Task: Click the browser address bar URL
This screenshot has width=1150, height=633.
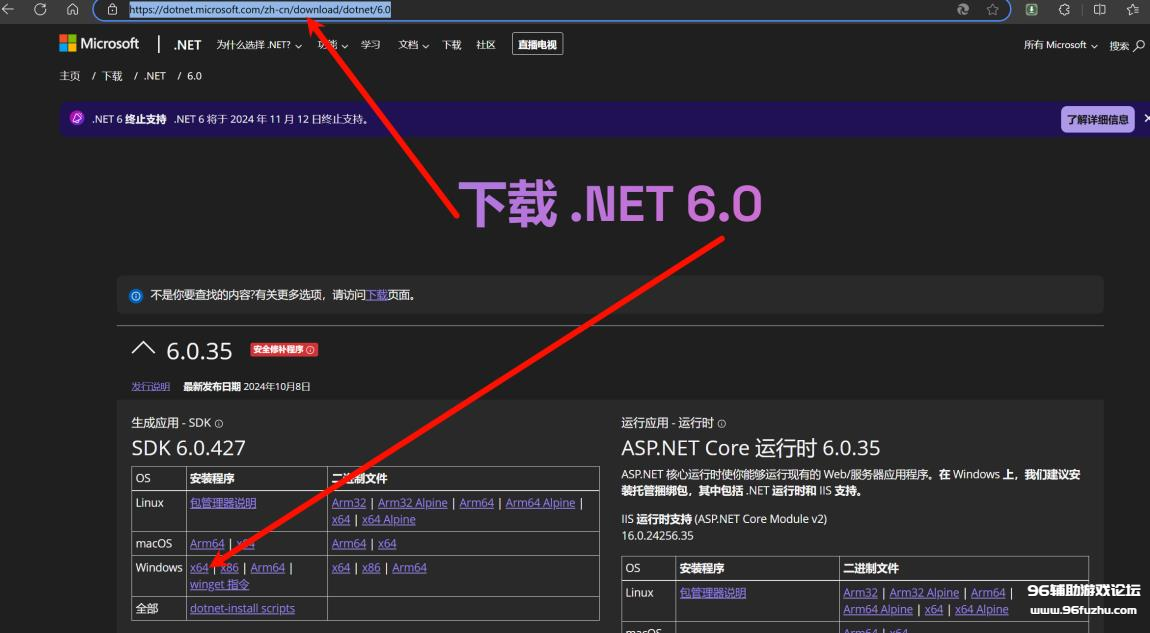Action: click(x=260, y=9)
